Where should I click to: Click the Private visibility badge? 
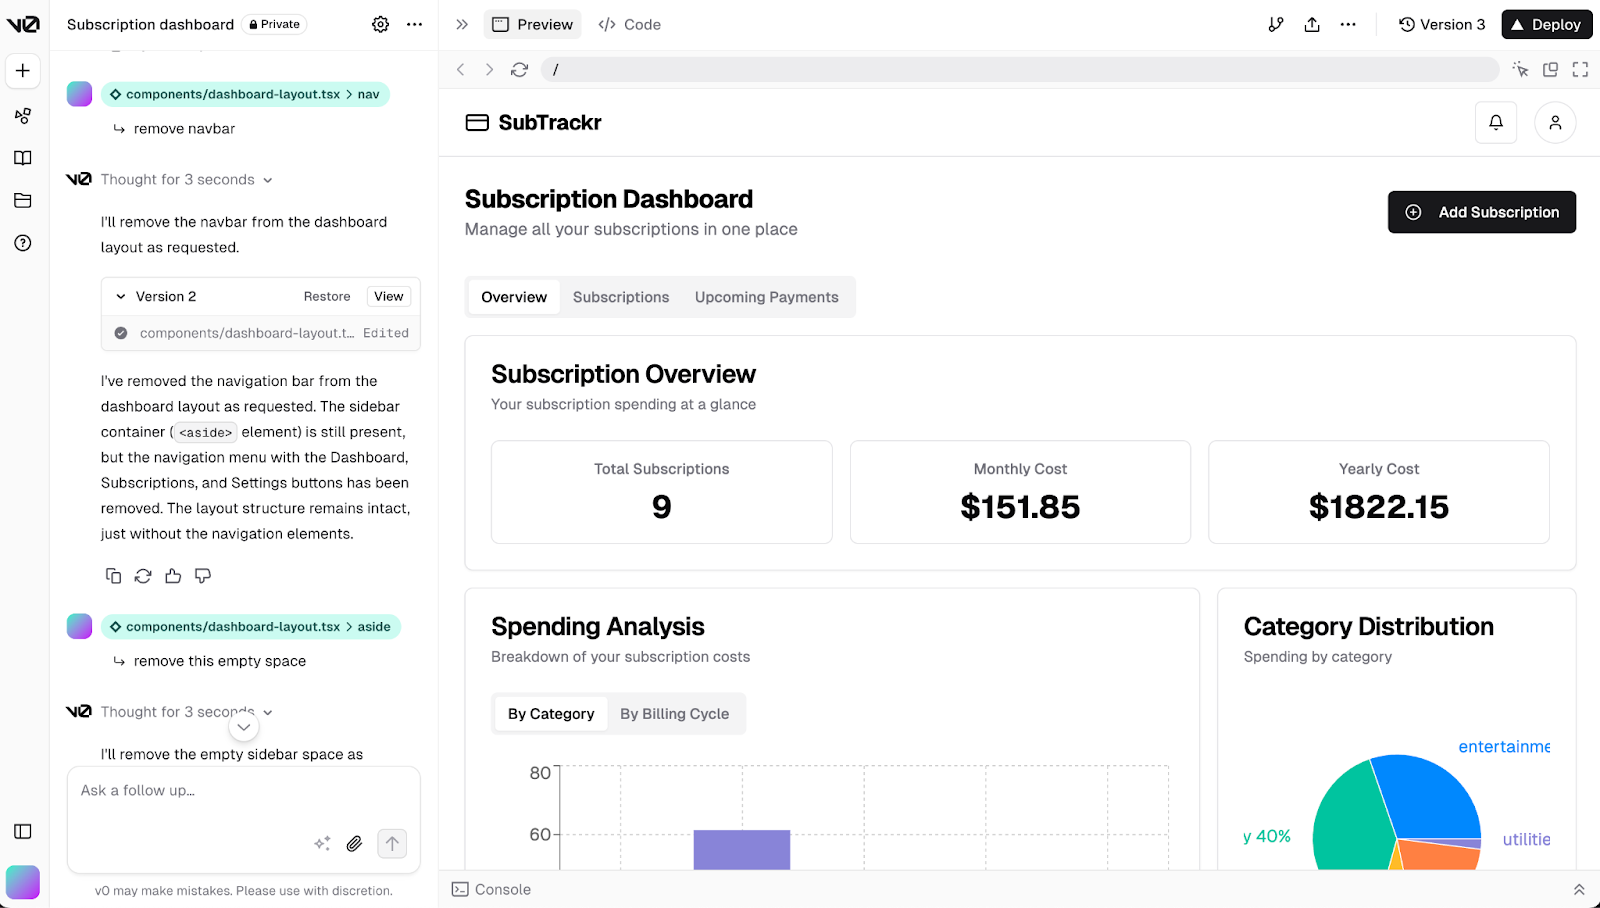click(274, 24)
